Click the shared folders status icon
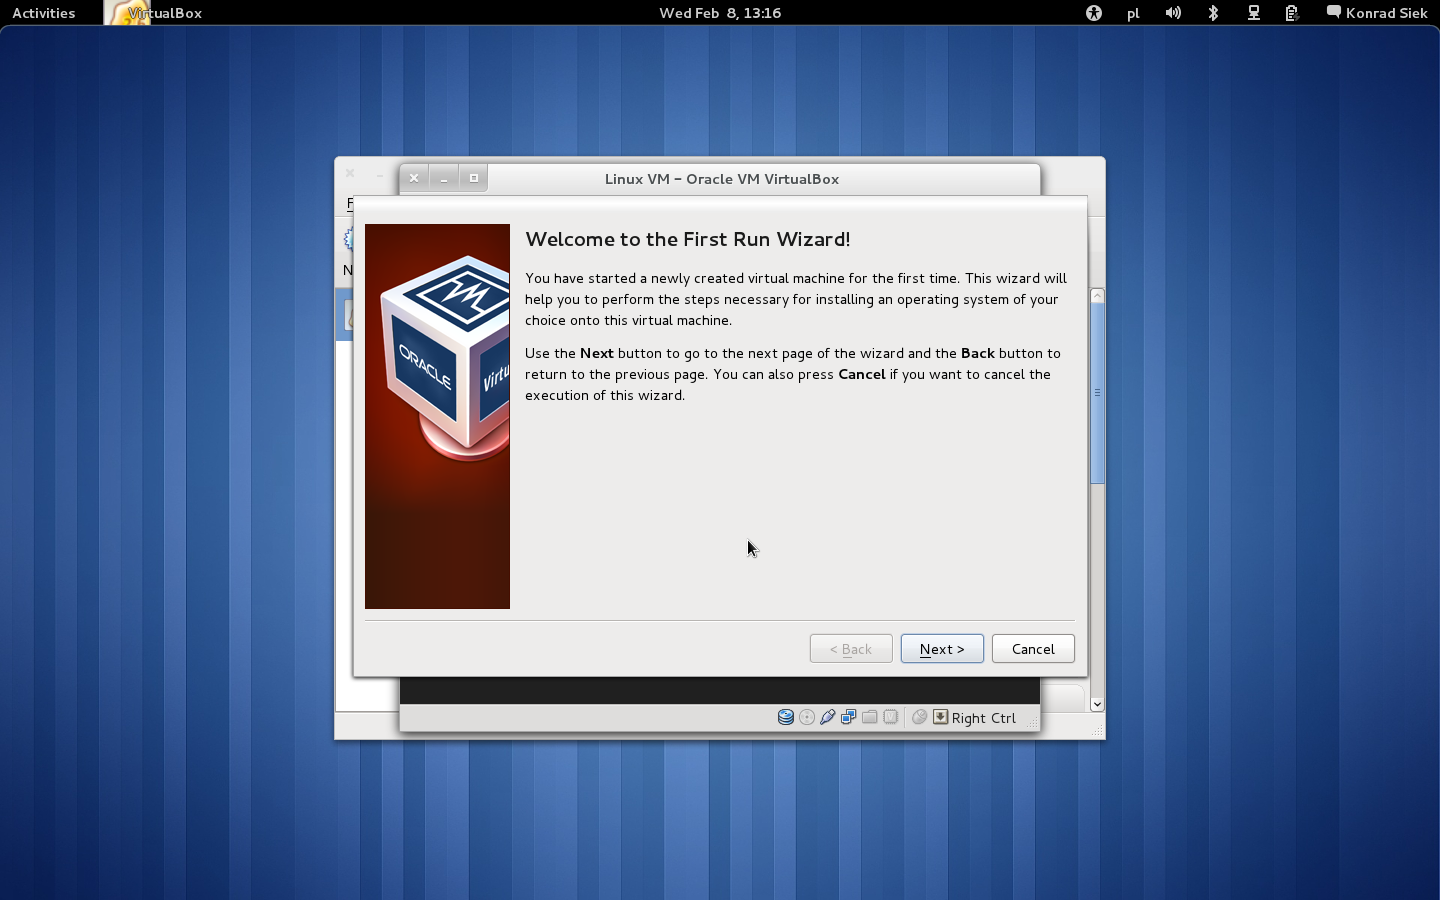The height and width of the screenshot is (900, 1440). coord(870,717)
